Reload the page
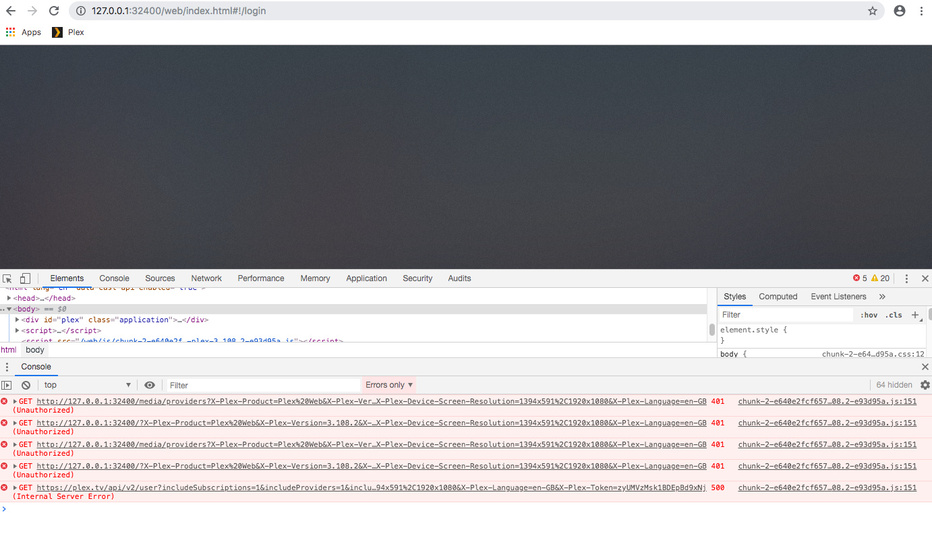 (54, 11)
